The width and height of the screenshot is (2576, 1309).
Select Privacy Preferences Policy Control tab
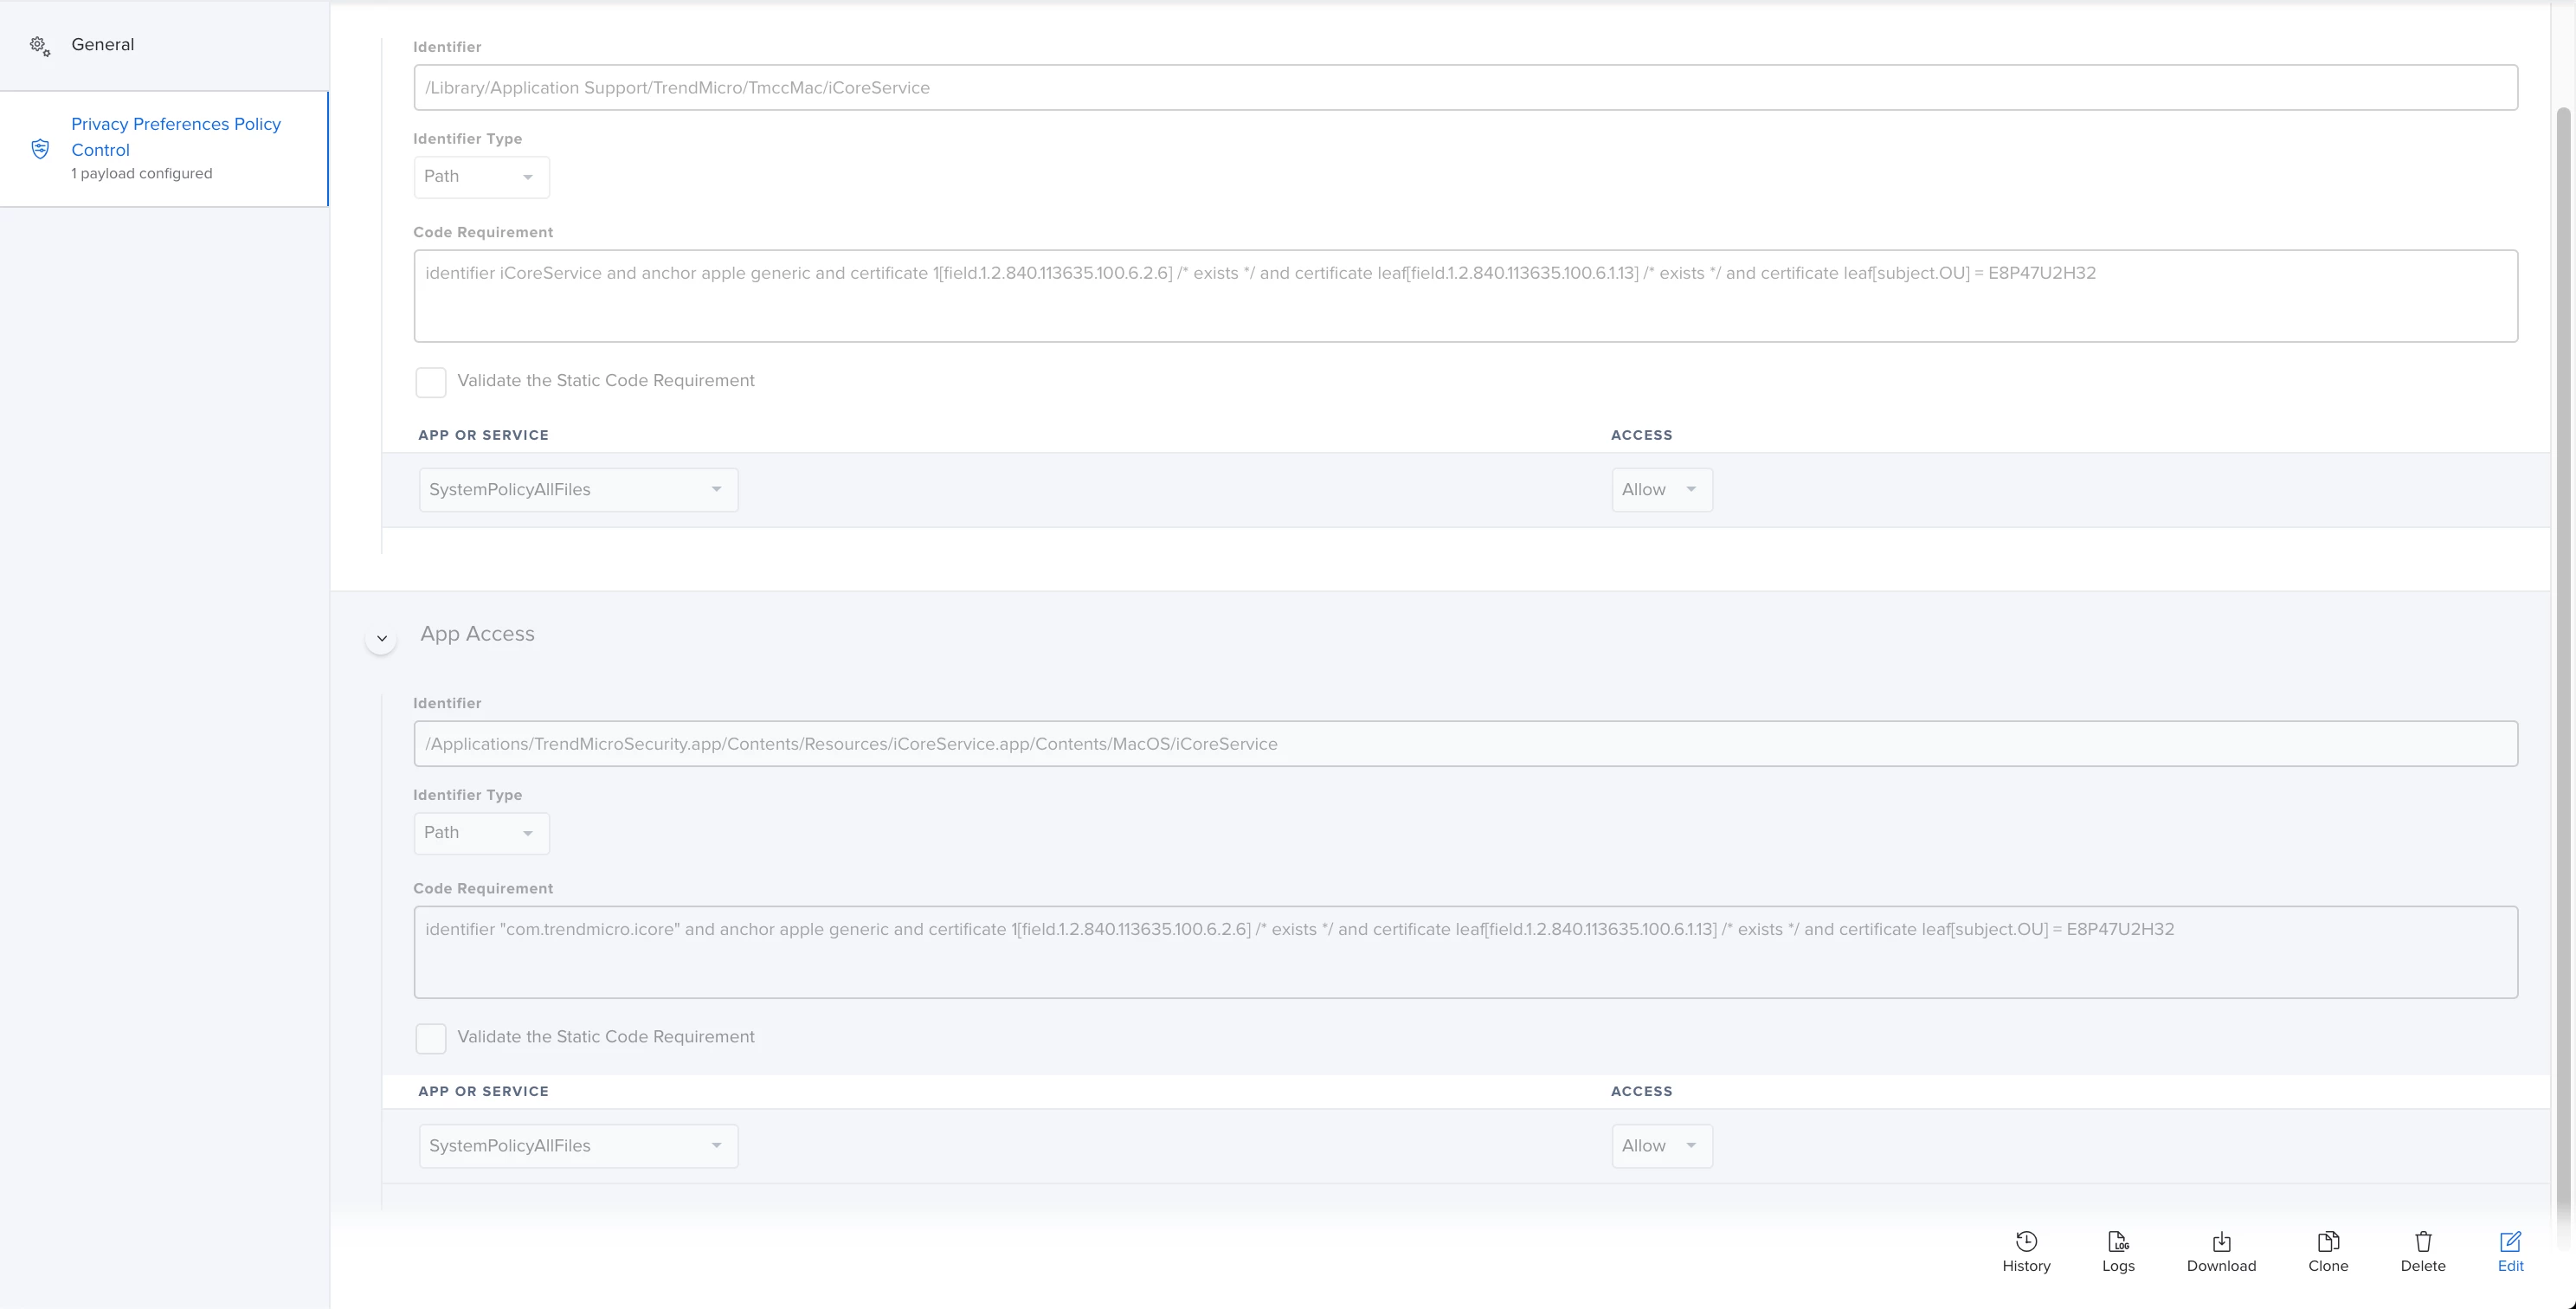[x=176, y=137]
